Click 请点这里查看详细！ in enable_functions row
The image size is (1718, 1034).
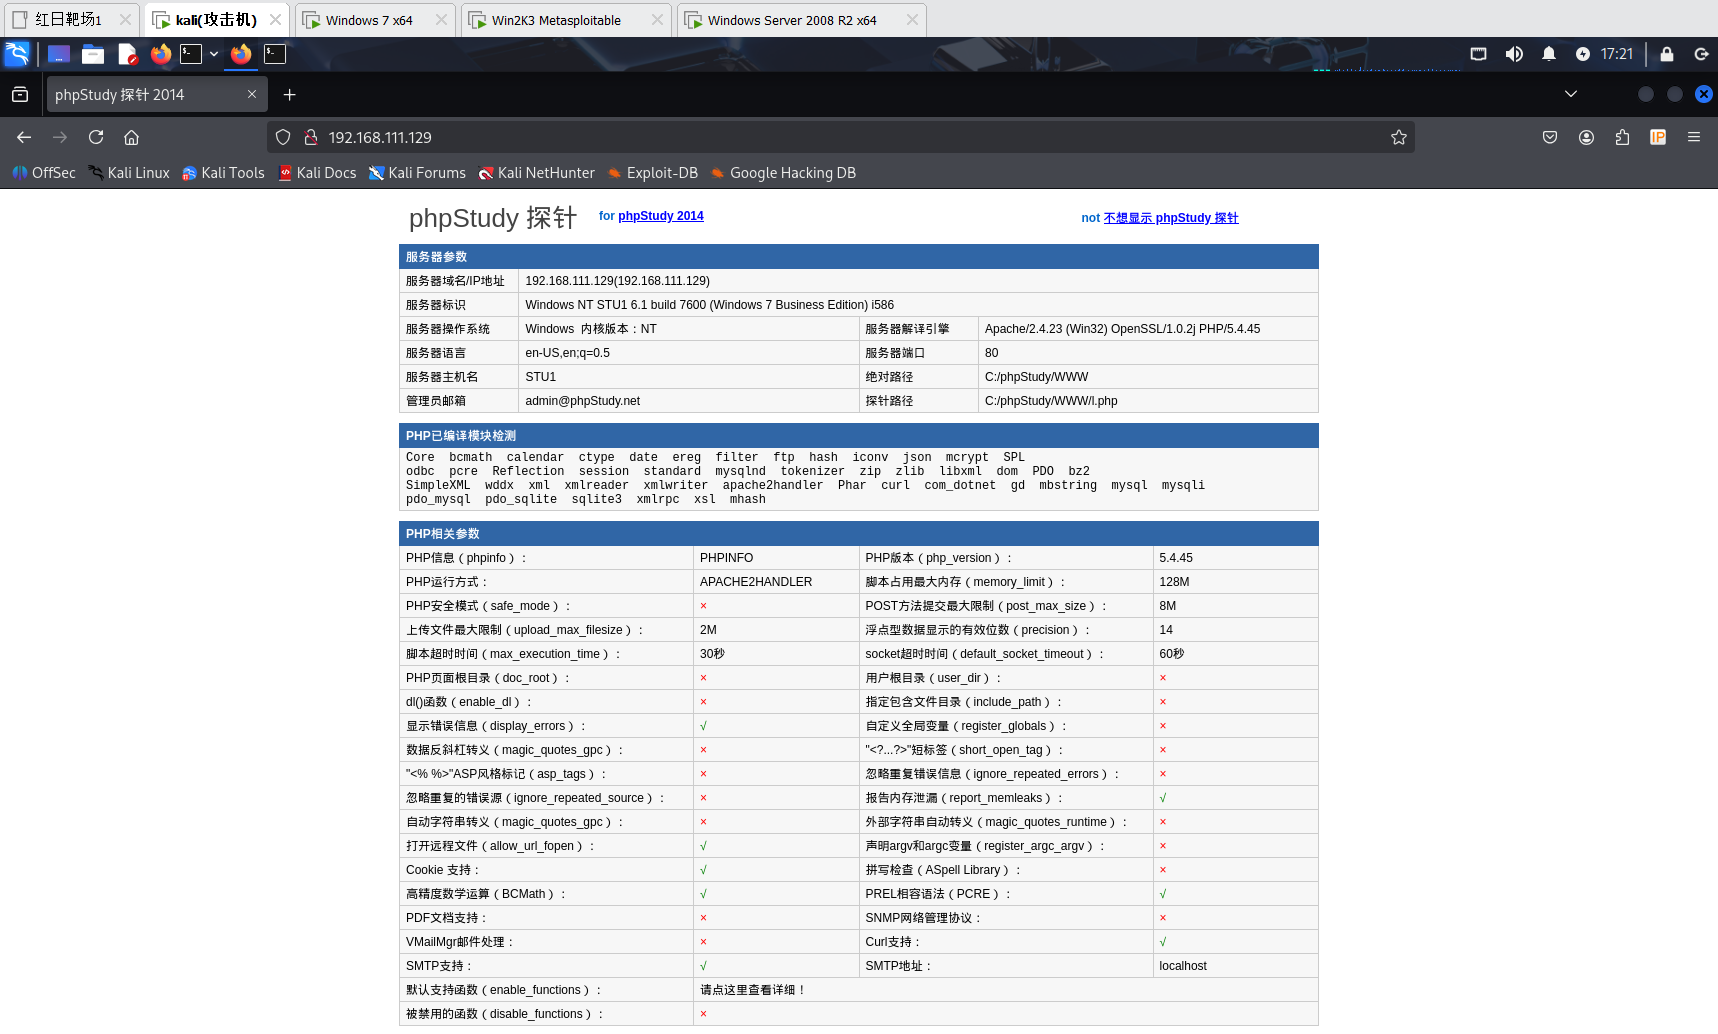(x=754, y=990)
